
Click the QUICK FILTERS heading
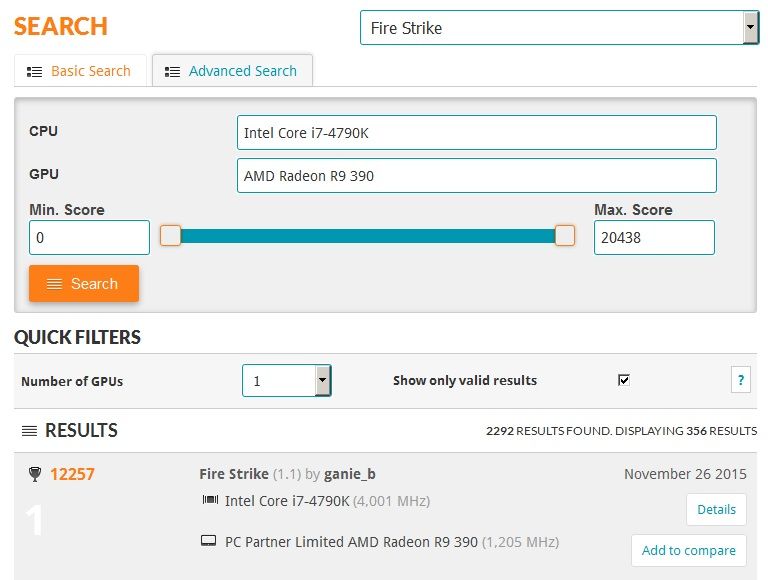tap(77, 338)
